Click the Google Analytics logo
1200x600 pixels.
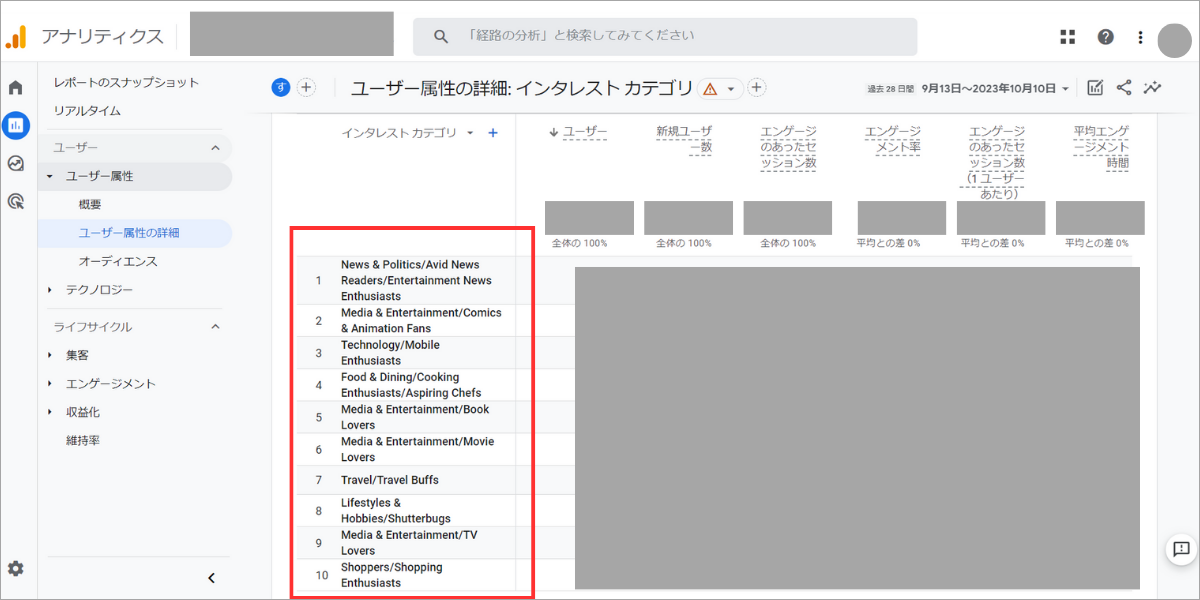tap(16, 37)
